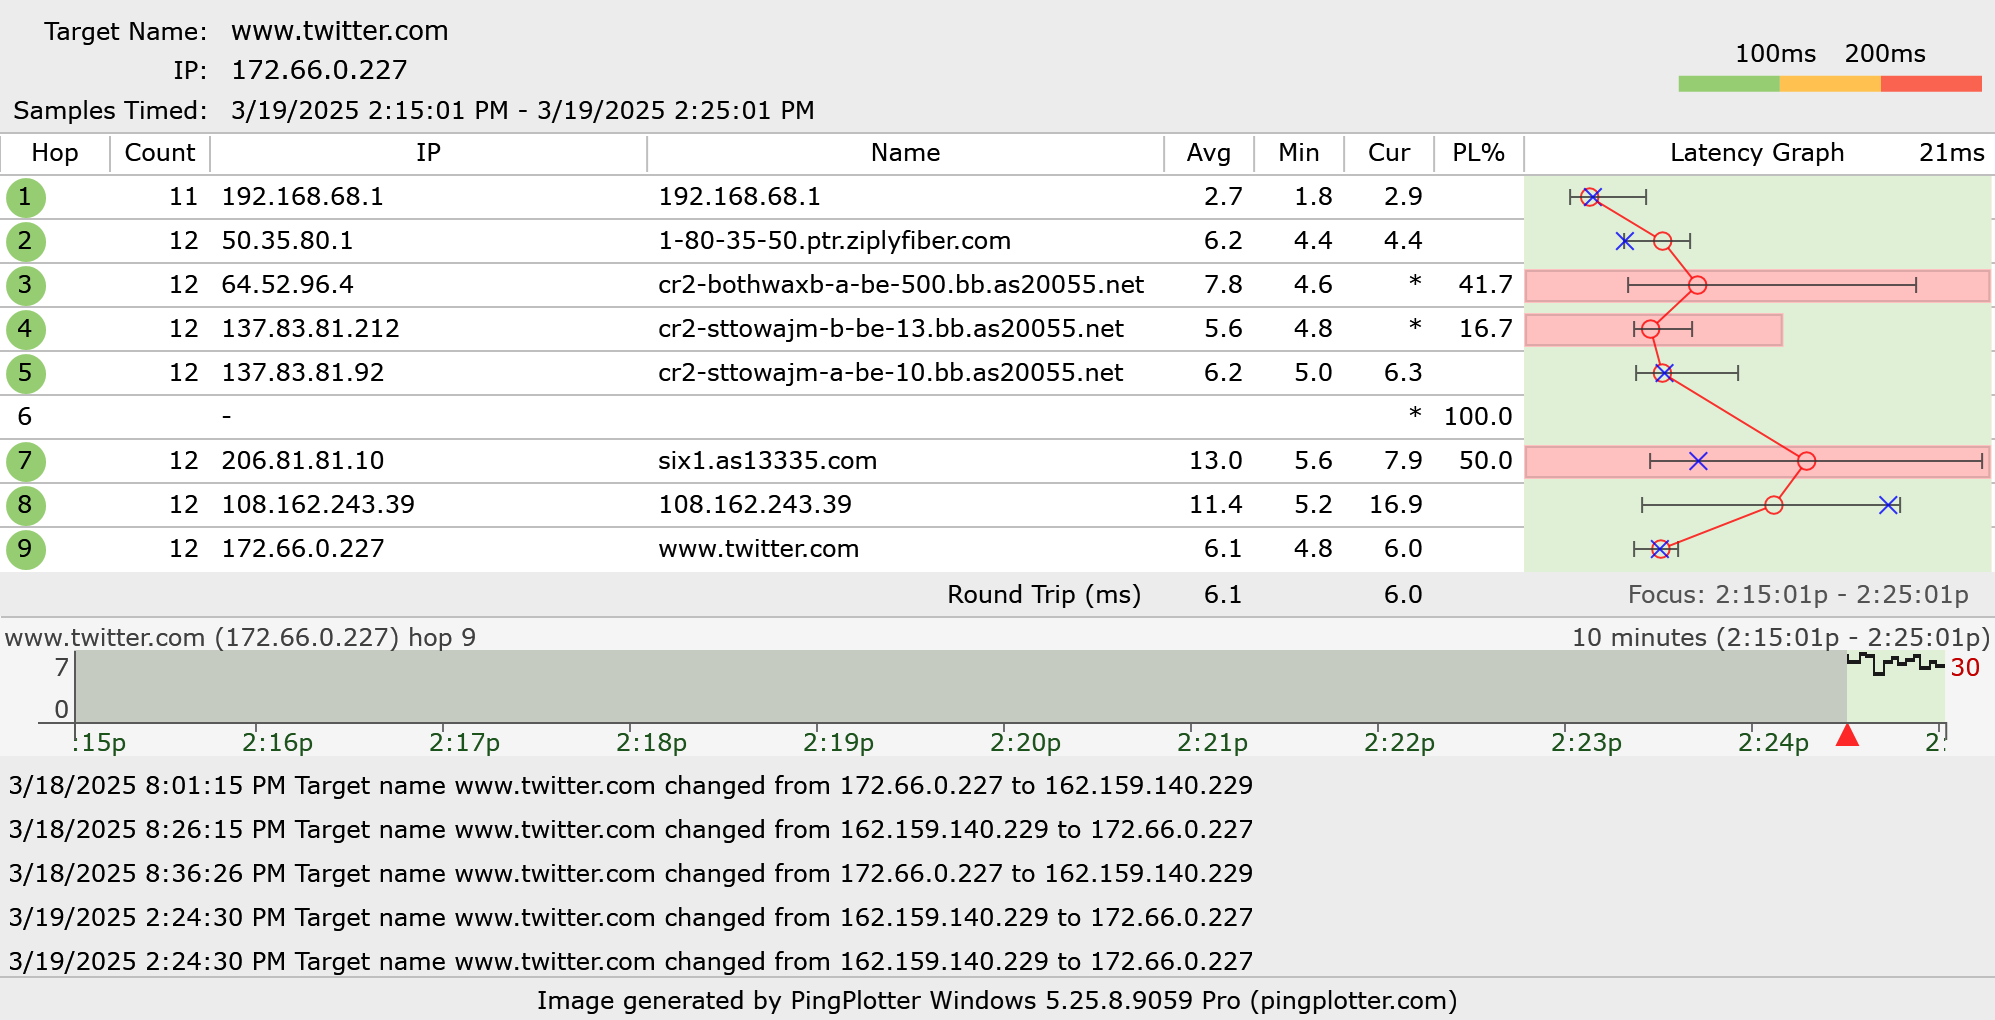Click the Target Name value www.twitter.com
This screenshot has height=1020, width=1995.
(340, 31)
